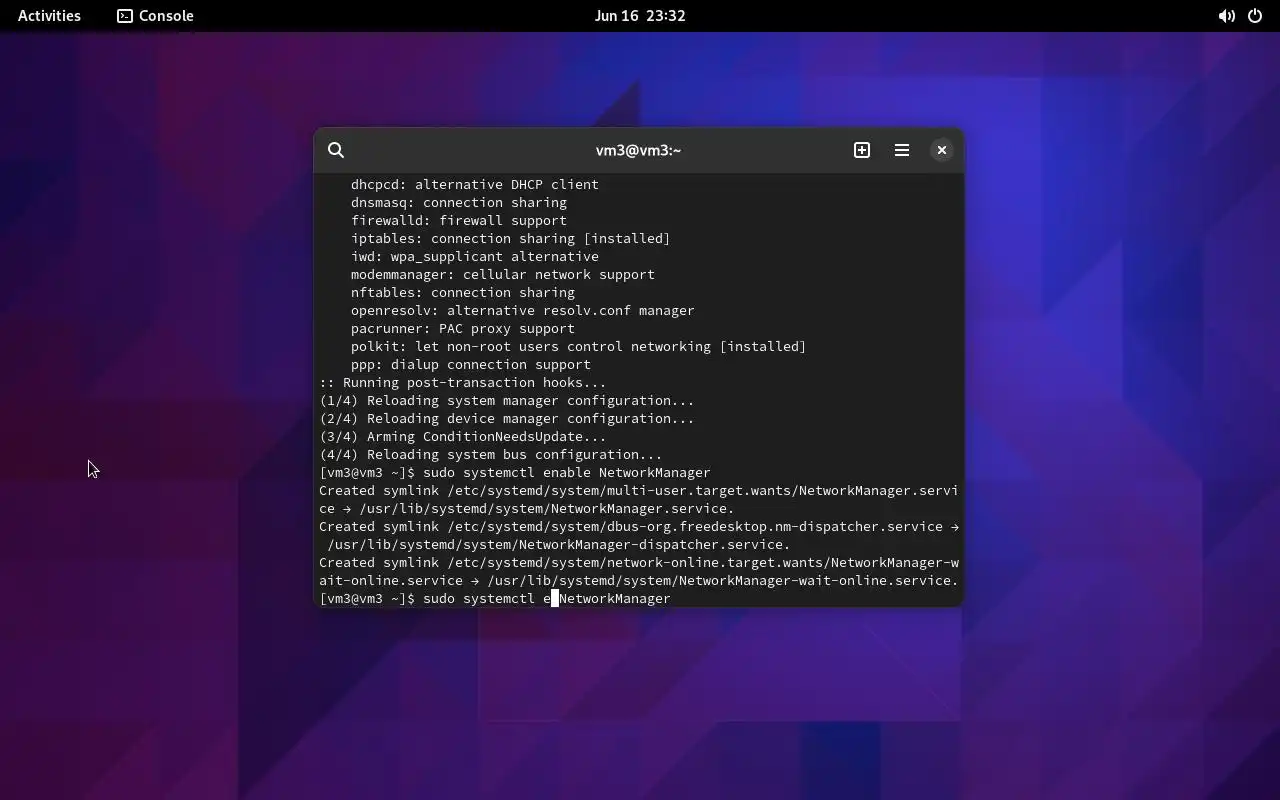Click the multi-user.target.wants symlink line
The height and width of the screenshot is (800, 1280).
click(638, 490)
